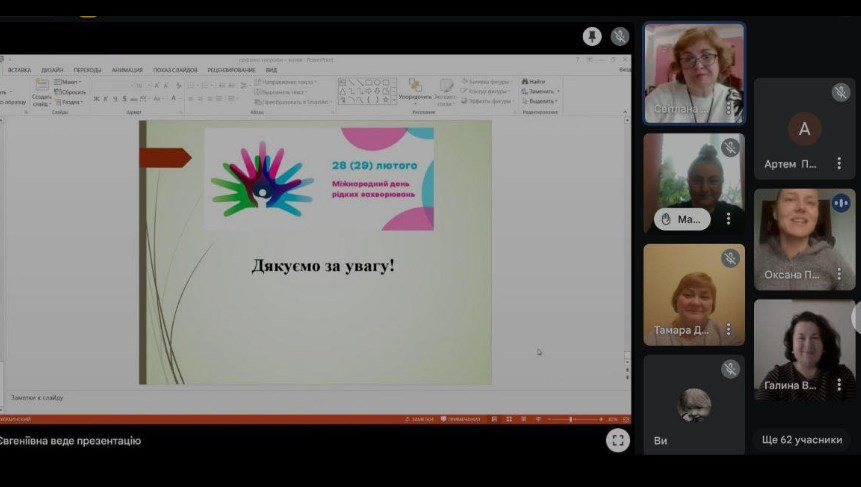The image size is (861, 487).
Task: Open more options next to the raised-hand Ма... chip
Action: [x=729, y=219]
